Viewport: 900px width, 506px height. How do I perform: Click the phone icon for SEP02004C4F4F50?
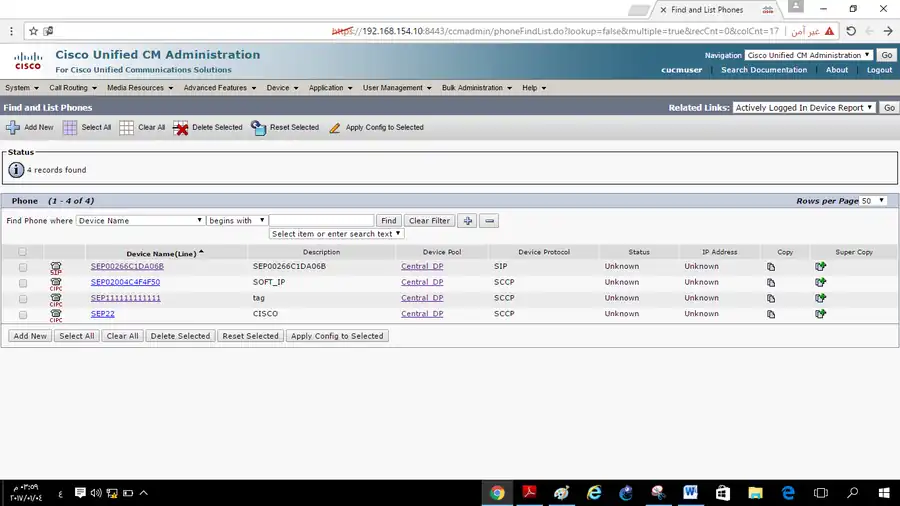[x=56, y=283]
